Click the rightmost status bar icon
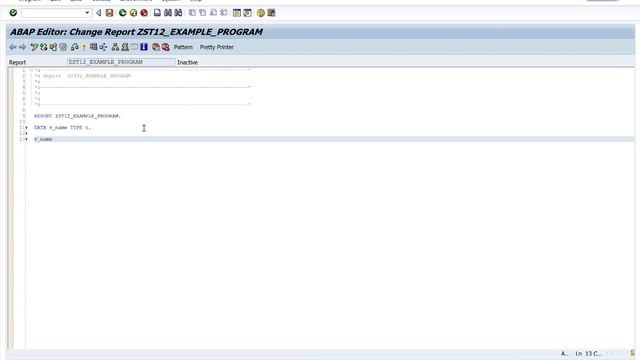This screenshot has width=640, height=360. 632,353
